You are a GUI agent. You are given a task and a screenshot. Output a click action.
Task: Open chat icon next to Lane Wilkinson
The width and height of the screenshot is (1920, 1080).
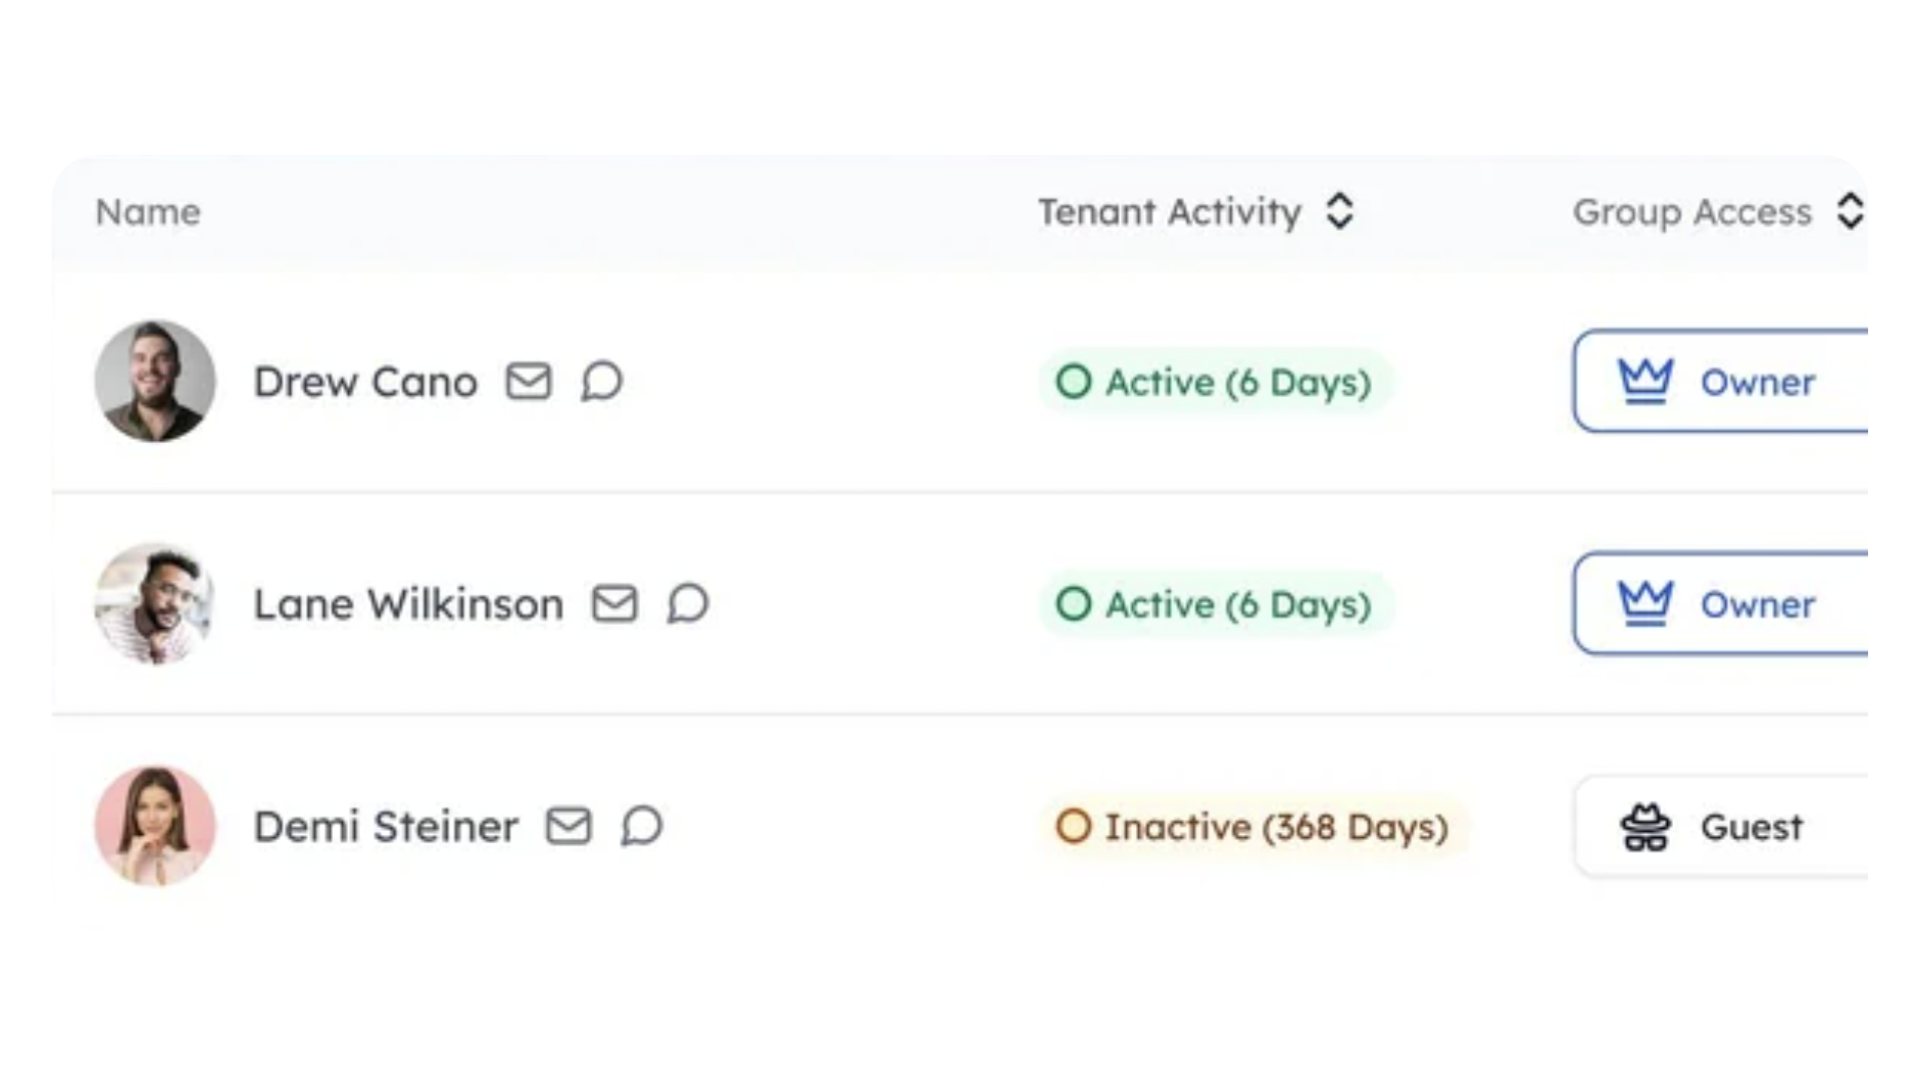[687, 604]
